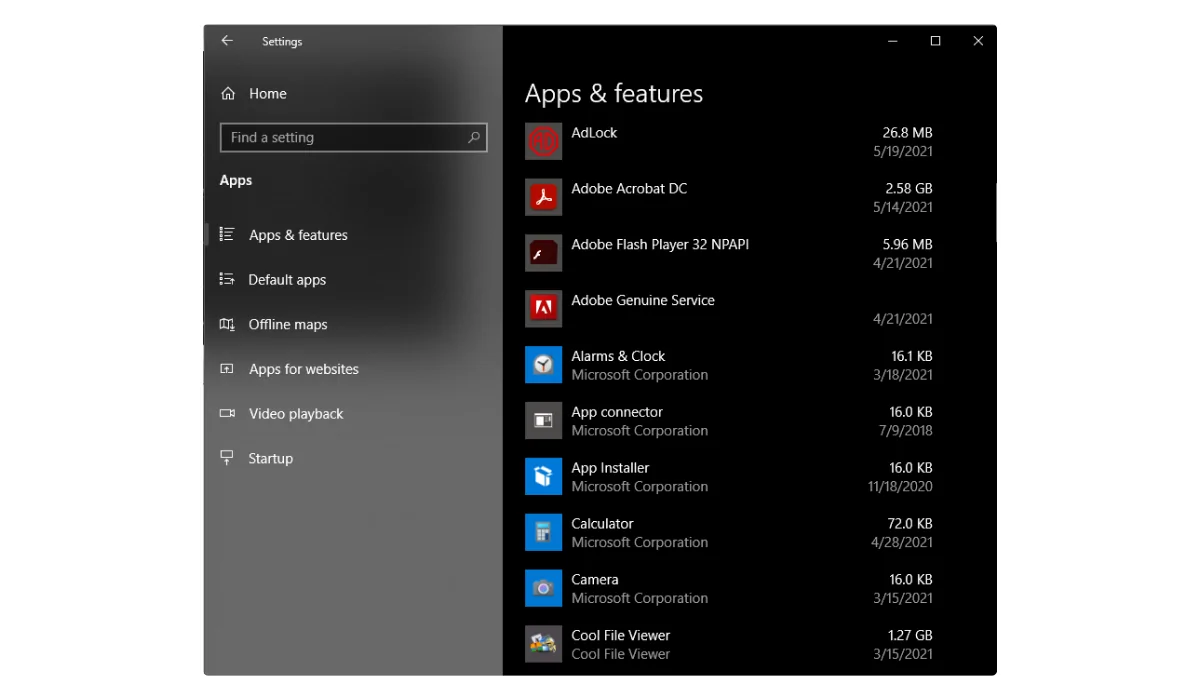Image resolution: width=1200 pixels, height=700 pixels.
Task: Open Startup apps settings label
Action: (x=271, y=458)
